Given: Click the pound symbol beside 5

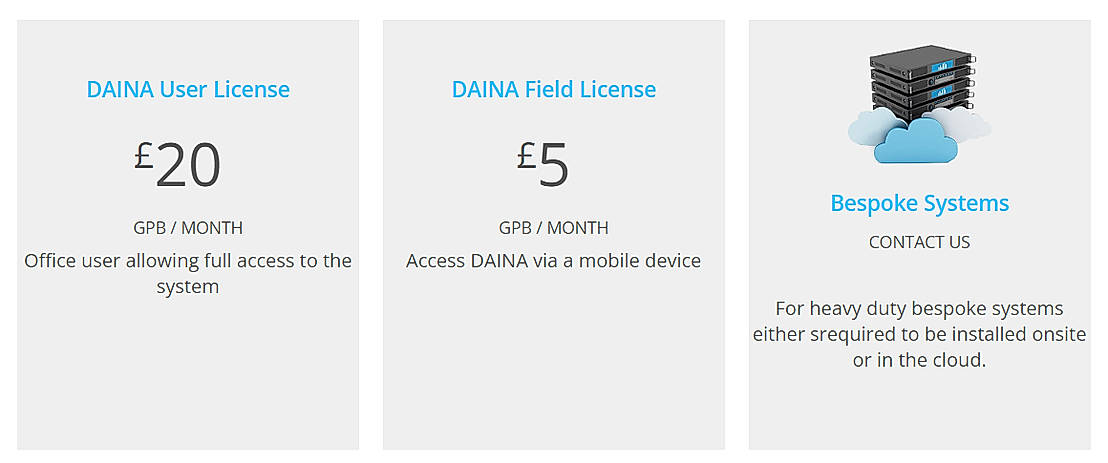Looking at the screenshot, I should (527, 155).
